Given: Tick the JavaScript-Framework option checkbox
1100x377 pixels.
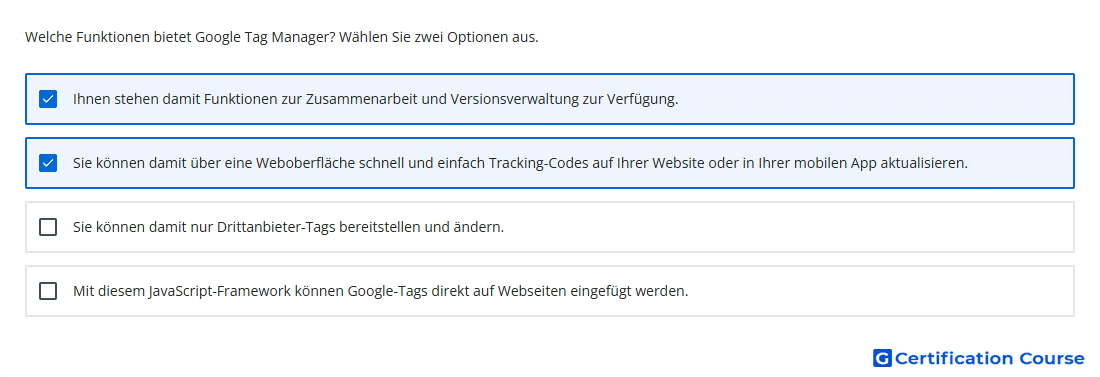Looking at the screenshot, I should coord(48,291).
